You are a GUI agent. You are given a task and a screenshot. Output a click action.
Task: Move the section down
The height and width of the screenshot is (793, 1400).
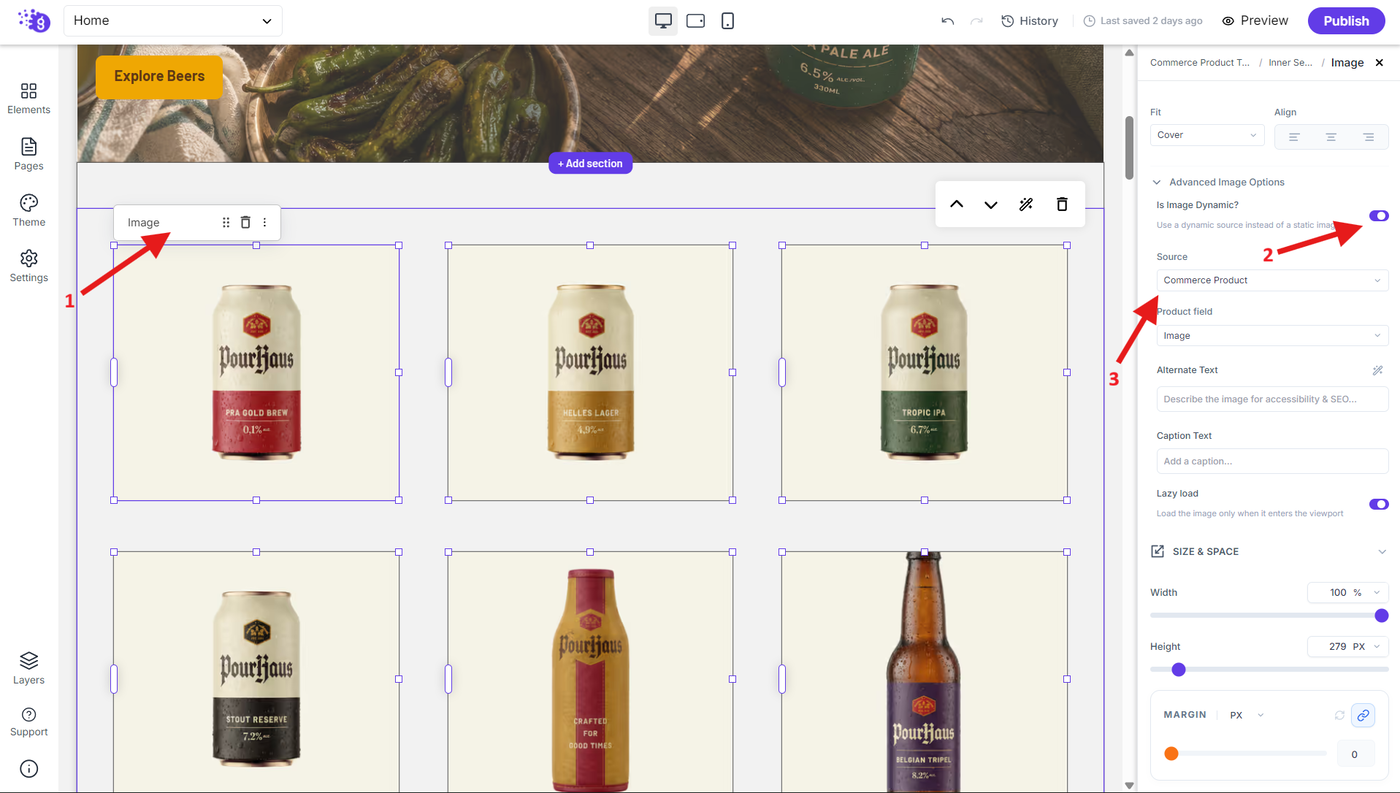[991, 205]
